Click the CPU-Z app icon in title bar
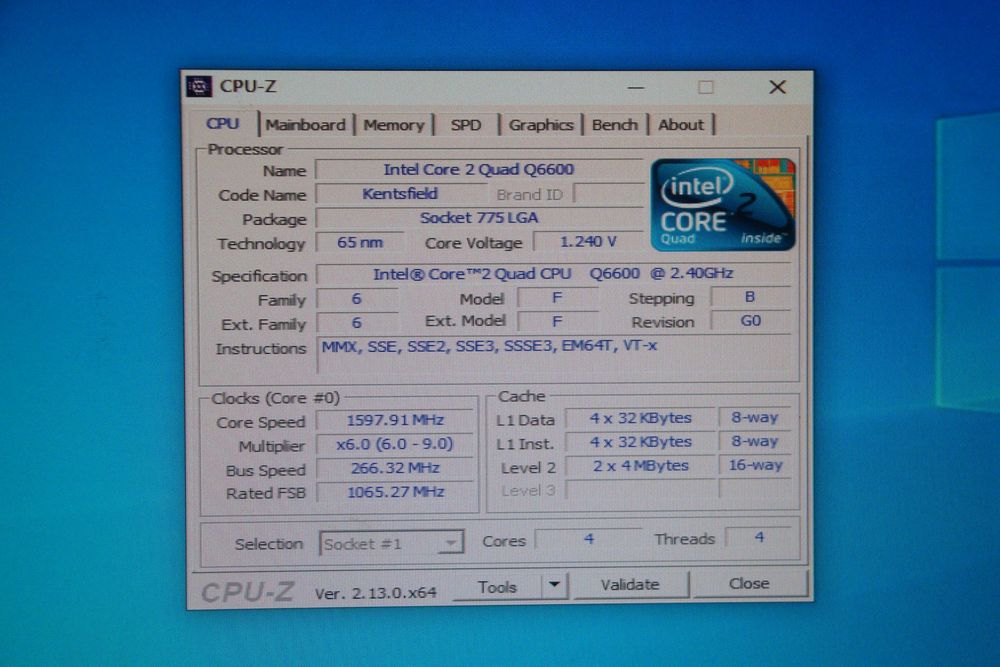Image resolution: width=1000 pixels, height=667 pixels. [198, 87]
